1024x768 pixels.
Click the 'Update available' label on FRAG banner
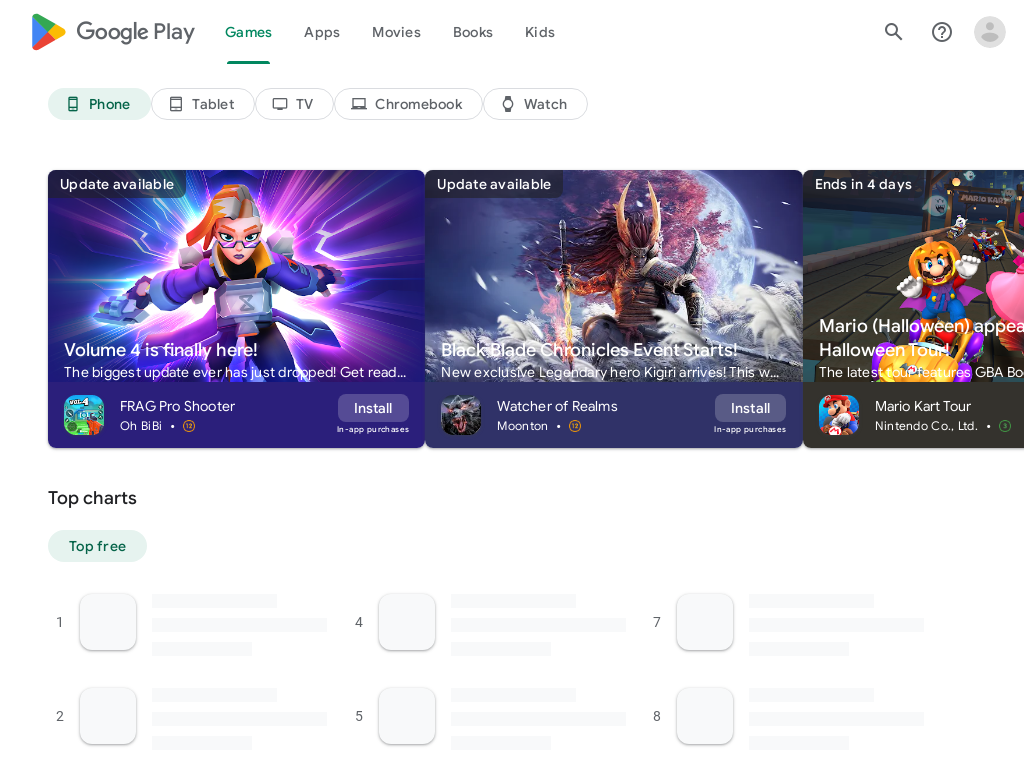[117, 184]
